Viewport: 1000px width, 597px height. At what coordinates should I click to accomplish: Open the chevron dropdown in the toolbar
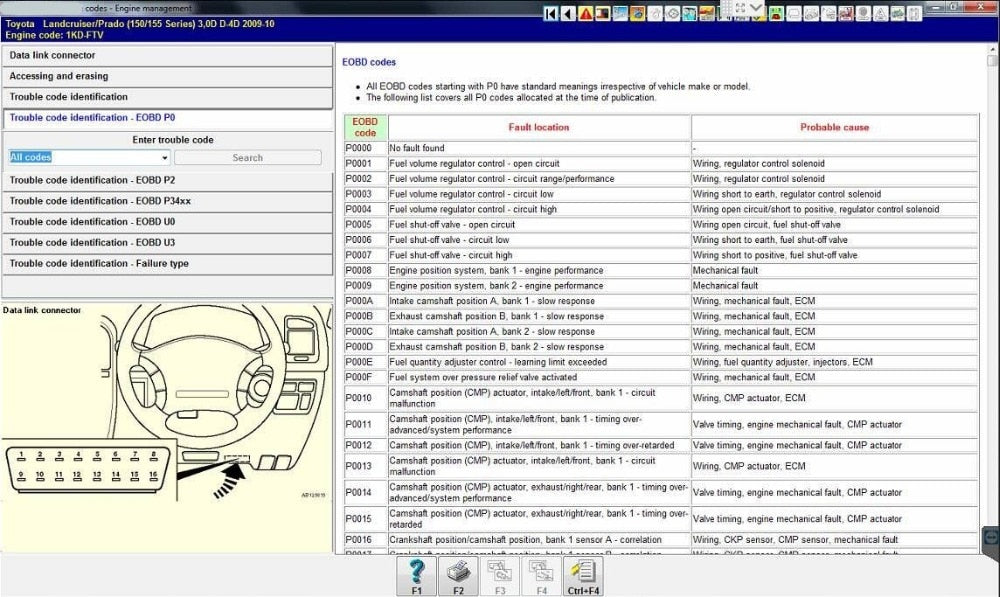(x=755, y=10)
